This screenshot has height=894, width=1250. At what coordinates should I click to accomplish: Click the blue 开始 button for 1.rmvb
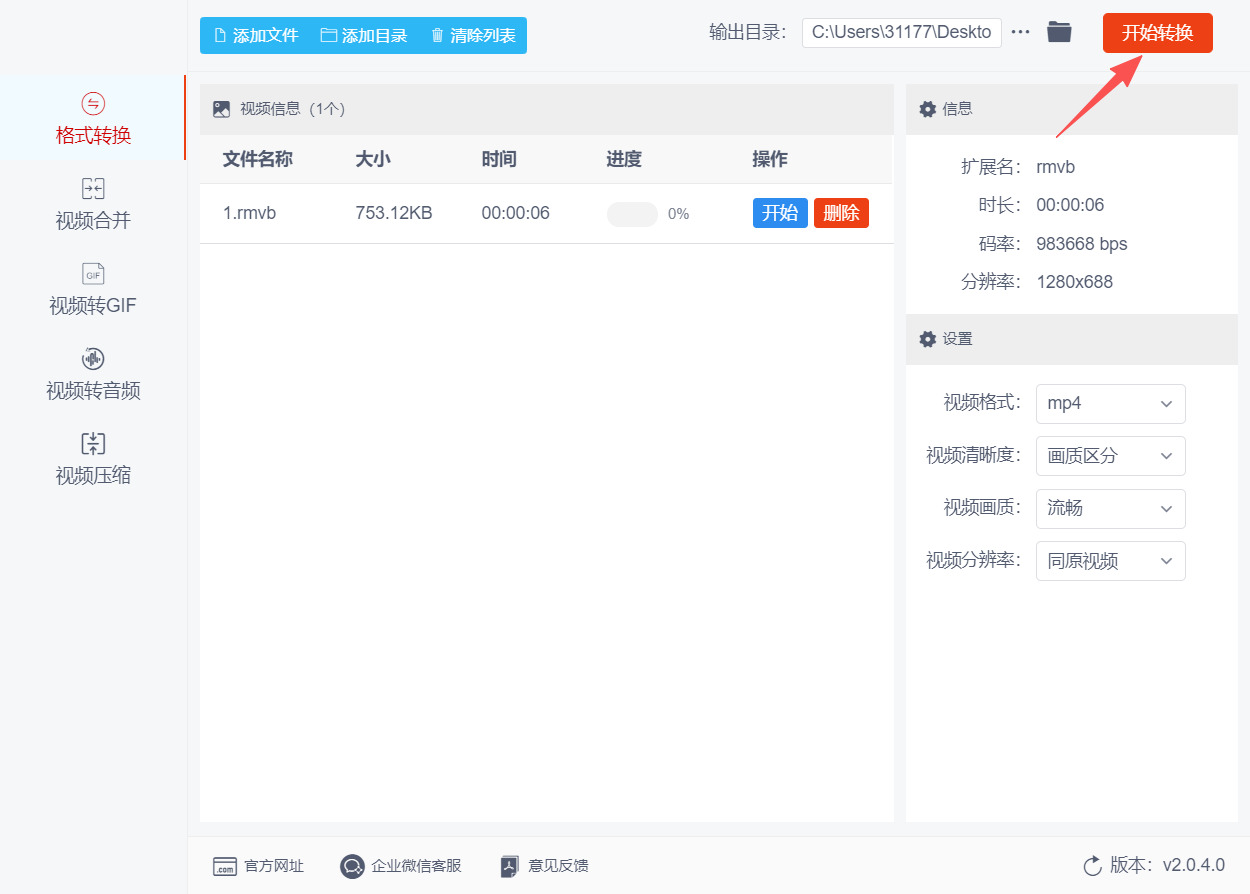[779, 213]
